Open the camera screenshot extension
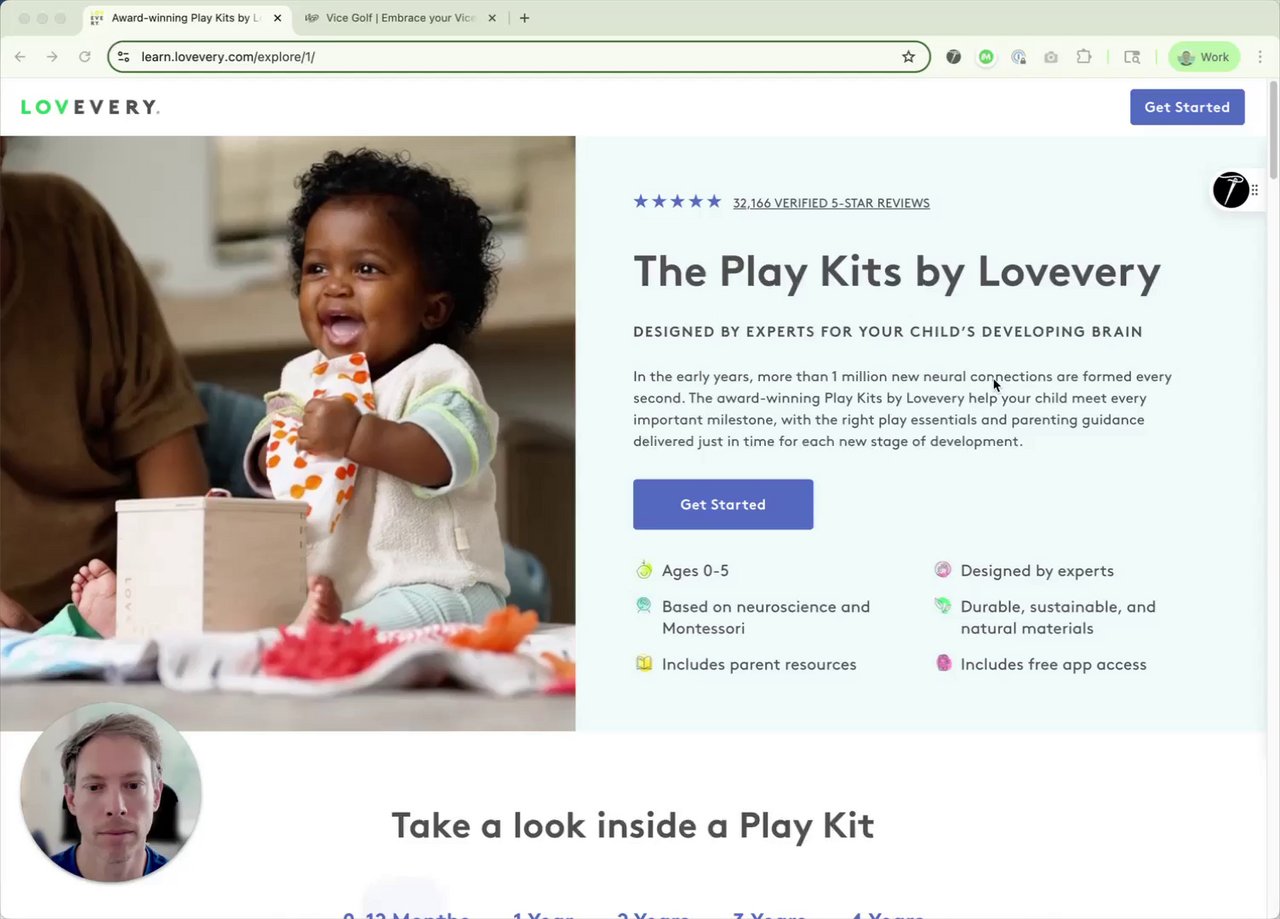 (x=1050, y=57)
